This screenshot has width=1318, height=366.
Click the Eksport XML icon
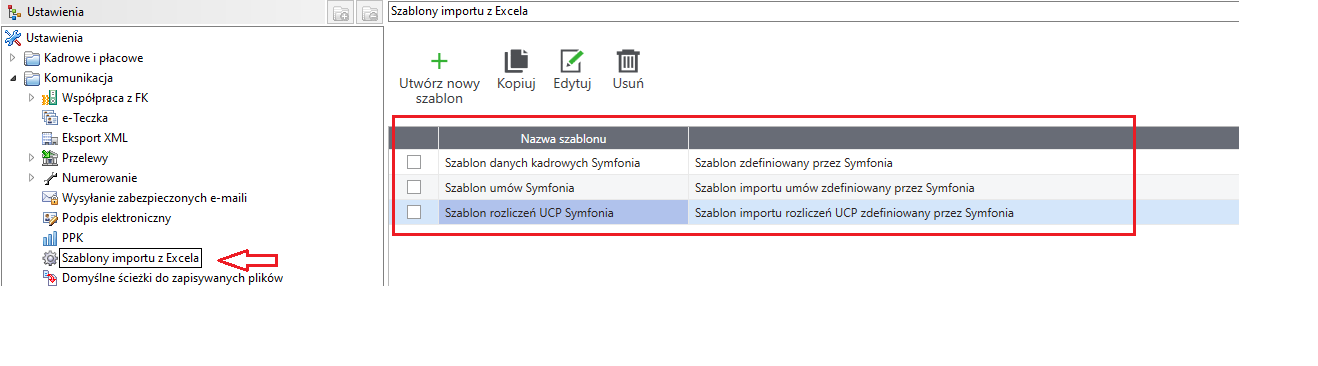tap(50, 138)
